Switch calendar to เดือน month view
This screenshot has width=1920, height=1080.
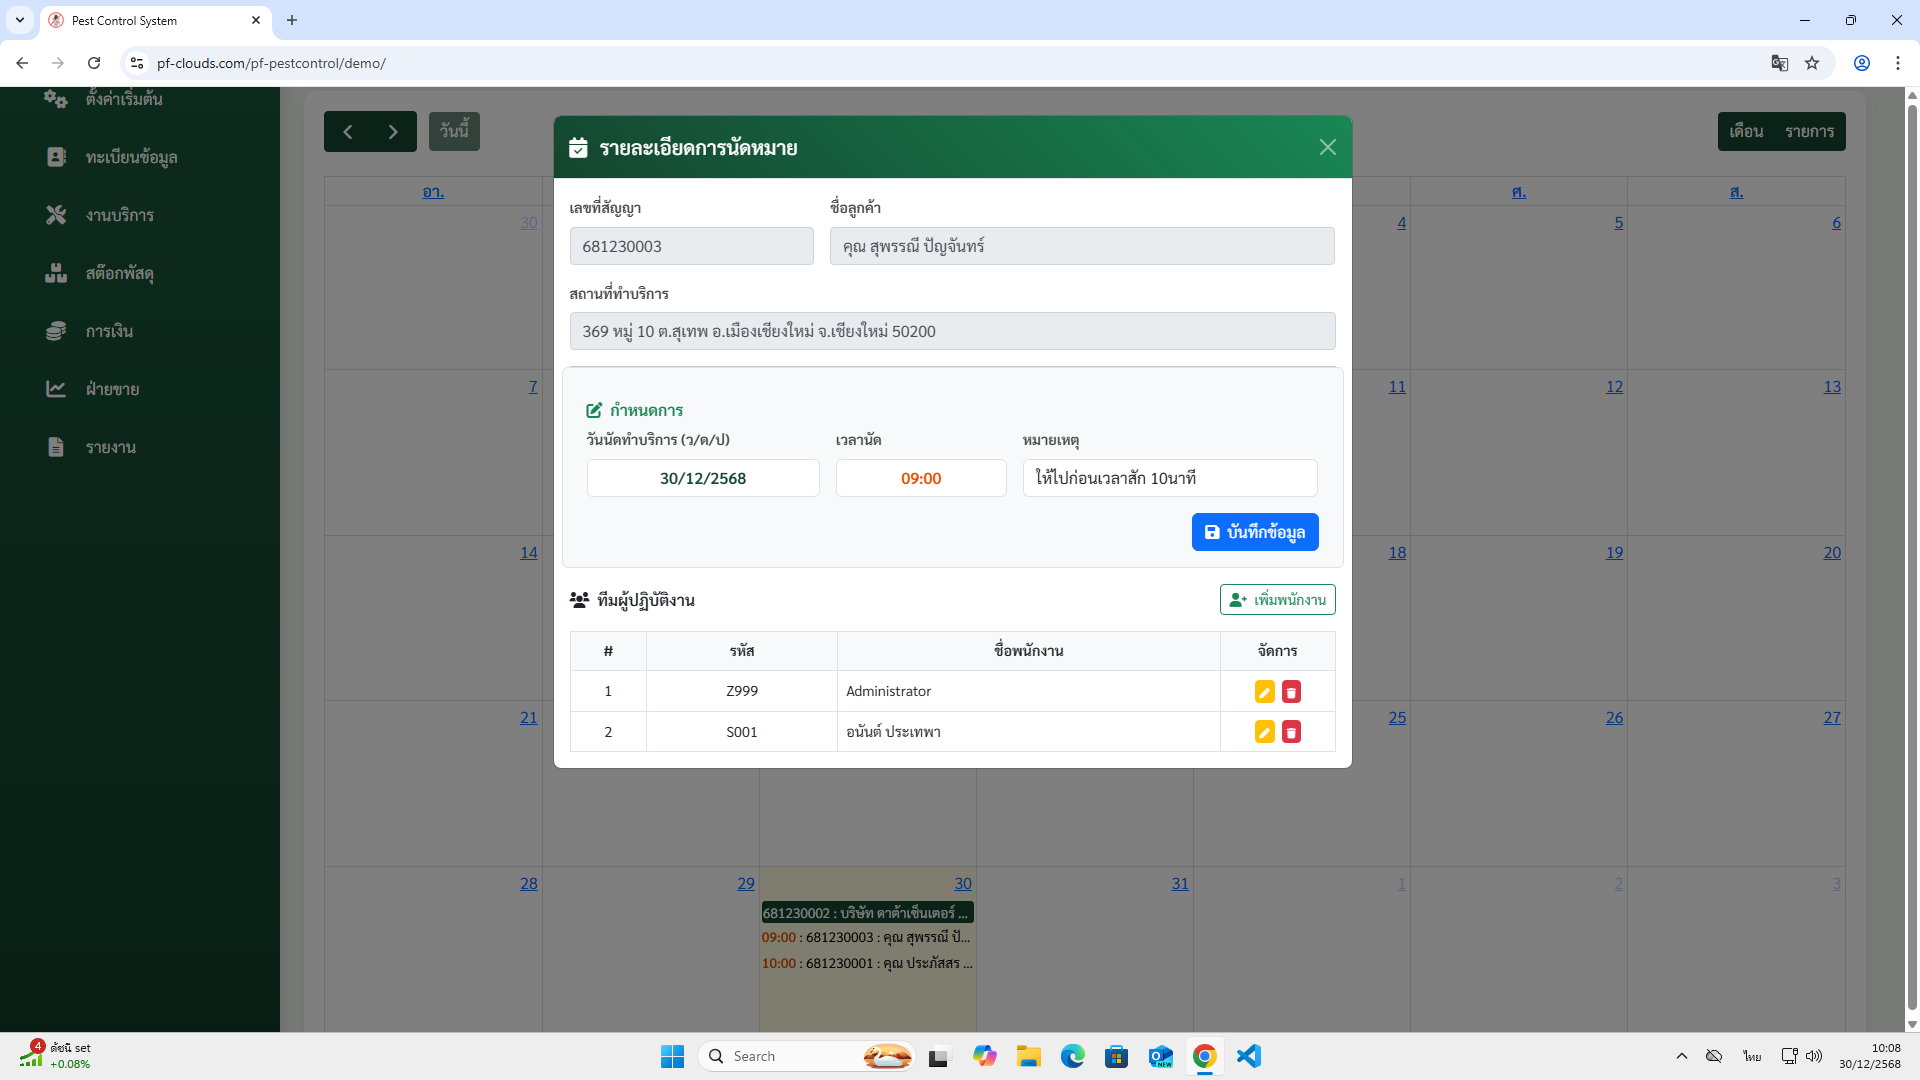tap(1746, 132)
